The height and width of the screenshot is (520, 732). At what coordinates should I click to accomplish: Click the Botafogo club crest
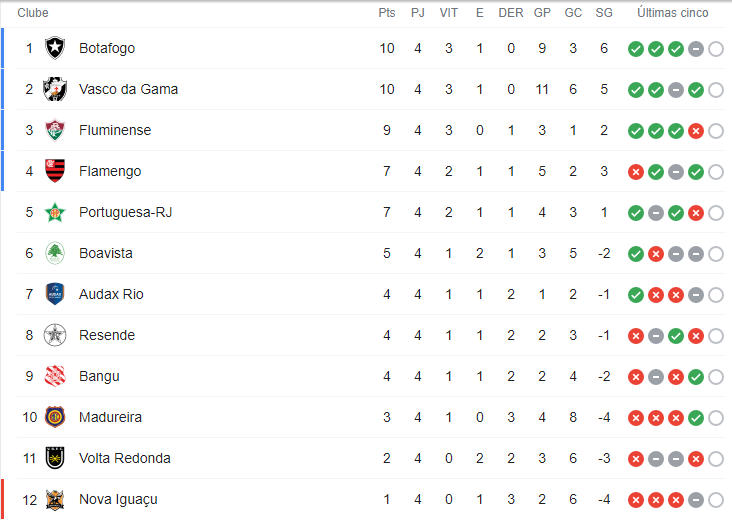pyautogui.click(x=55, y=48)
